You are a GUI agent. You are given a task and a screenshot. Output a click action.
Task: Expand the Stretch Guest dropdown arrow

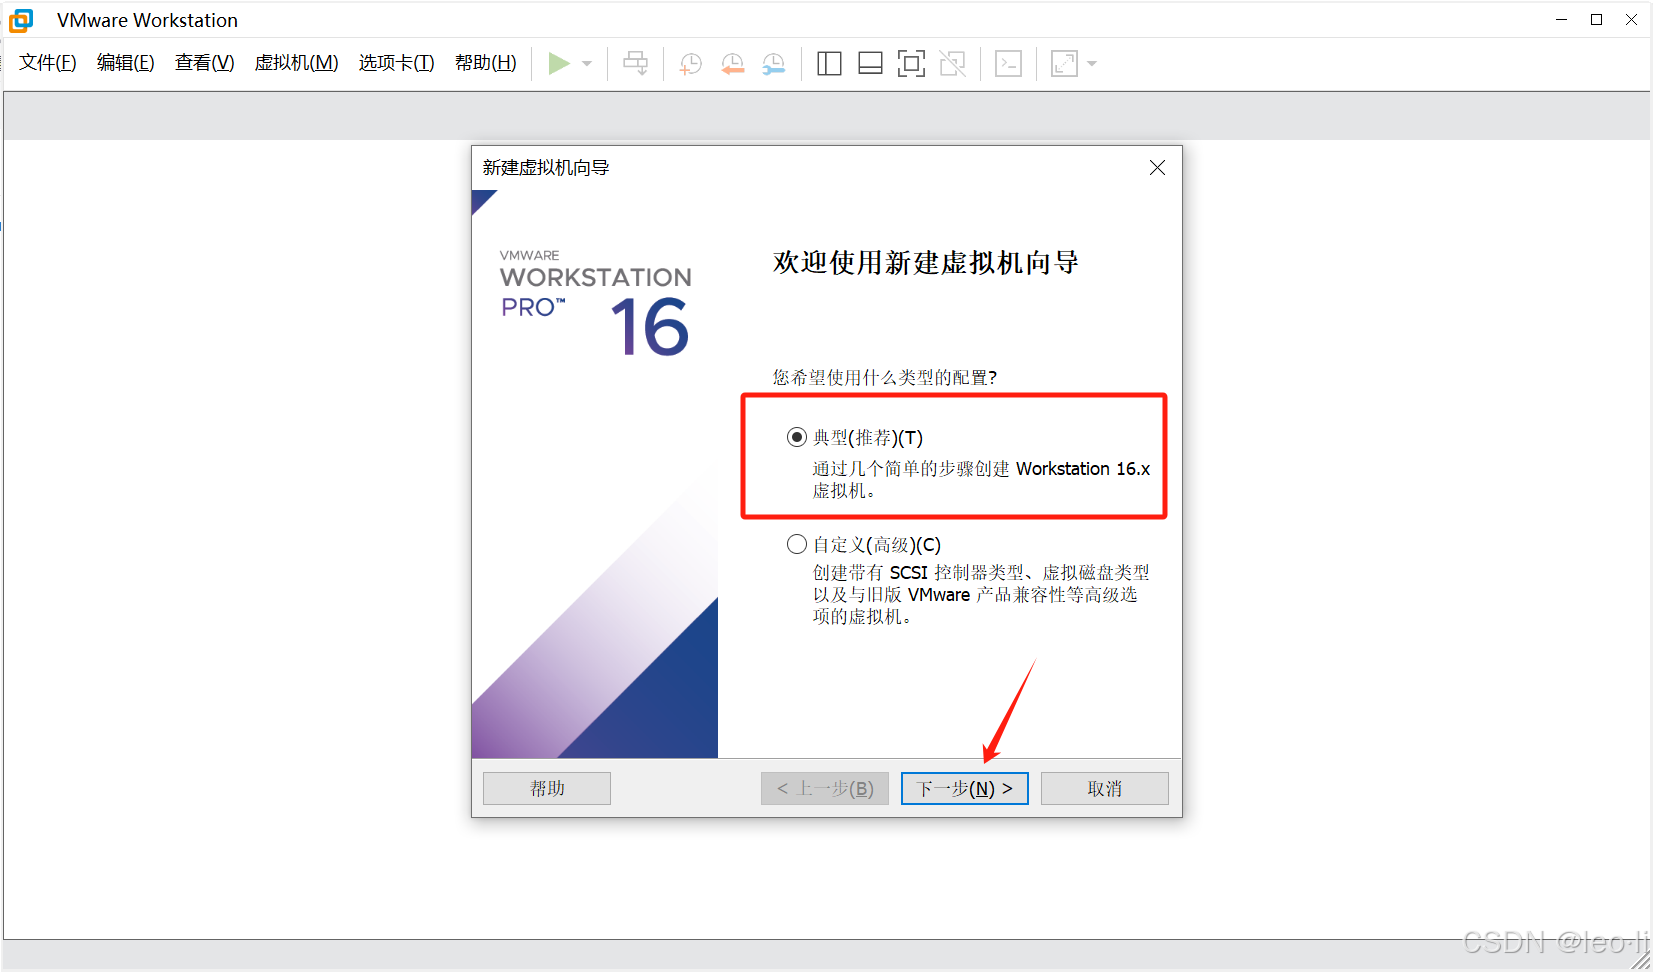tap(1092, 64)
